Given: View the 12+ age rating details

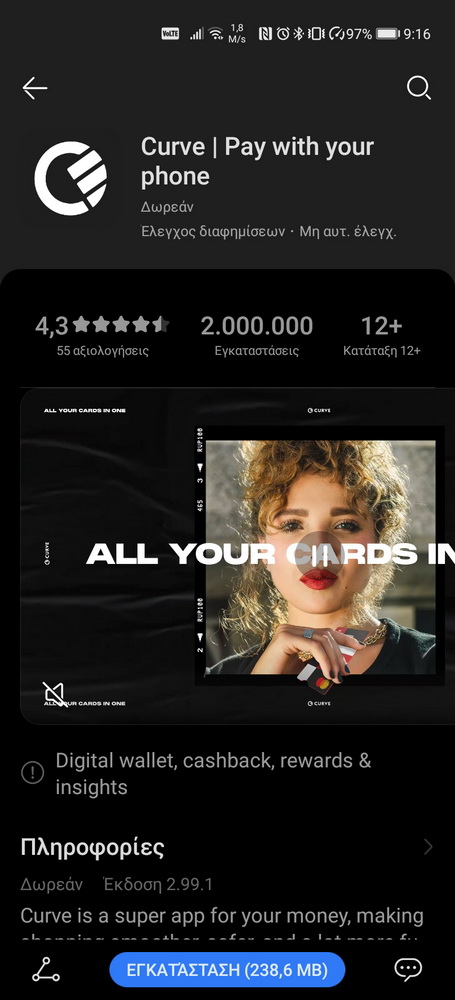Looking at the screenshot, I should (x=382, y=336).
